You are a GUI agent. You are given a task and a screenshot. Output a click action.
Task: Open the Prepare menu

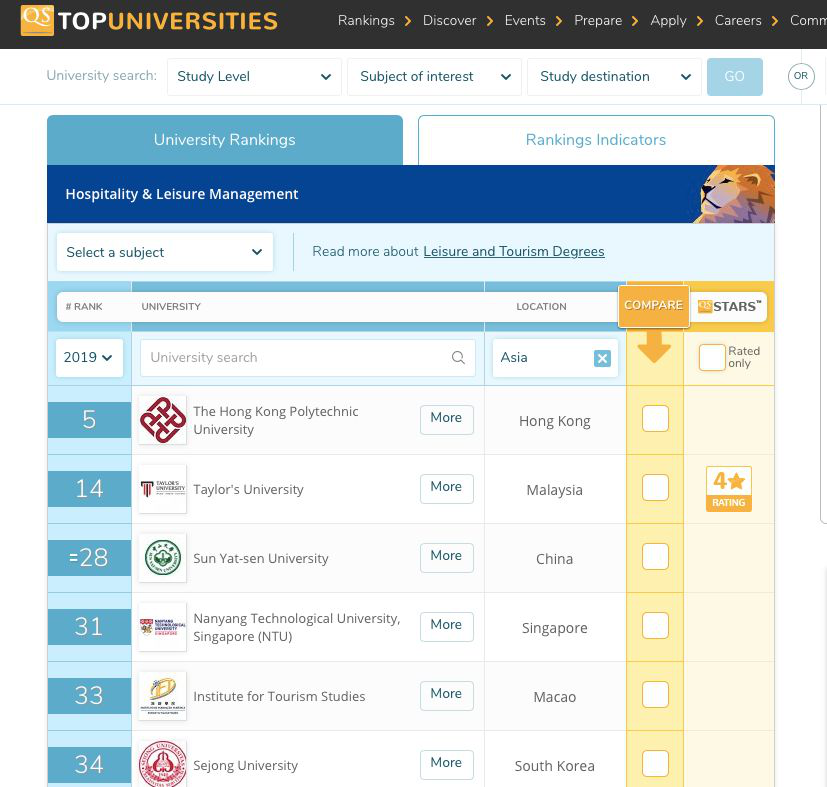pos(598,21)
